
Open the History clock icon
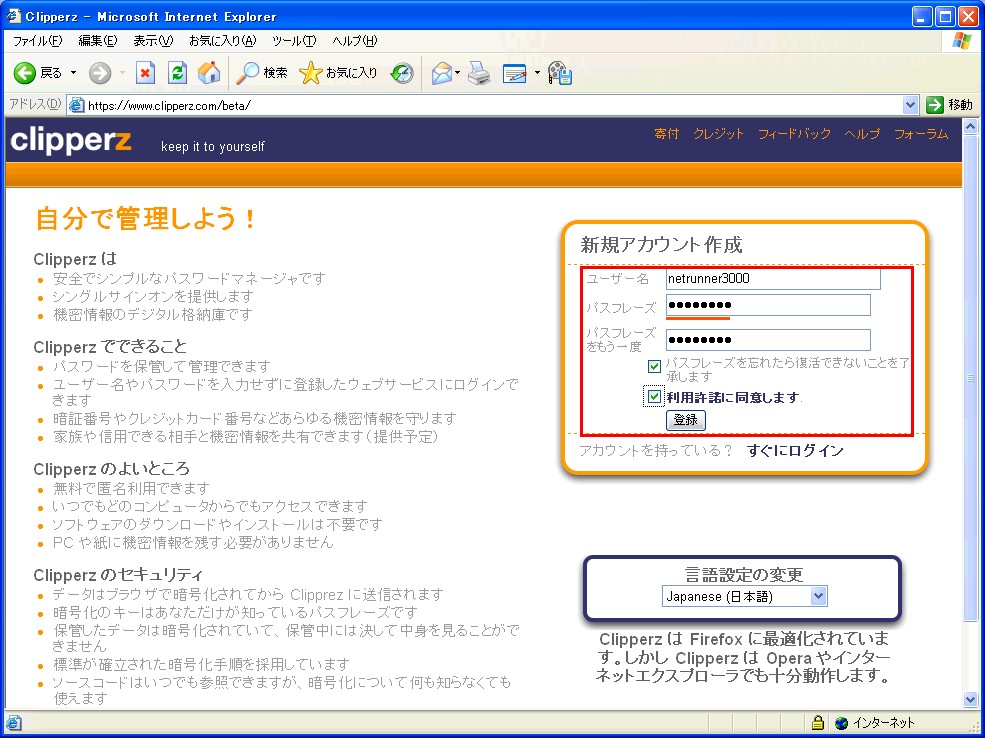tap(402, 73)
